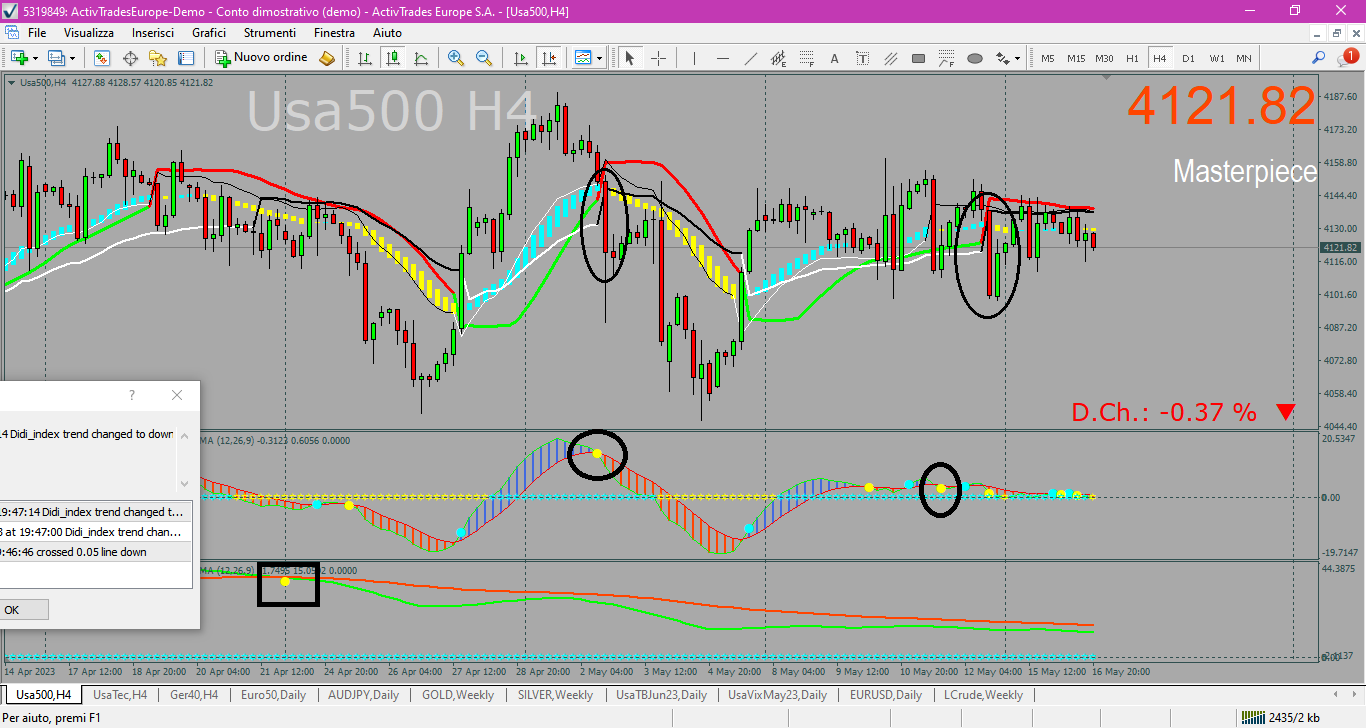The width and height of the screenshot is (1366, 728).
Task: Switch timeframe to D1
Action: click(x=1188, y=58)
